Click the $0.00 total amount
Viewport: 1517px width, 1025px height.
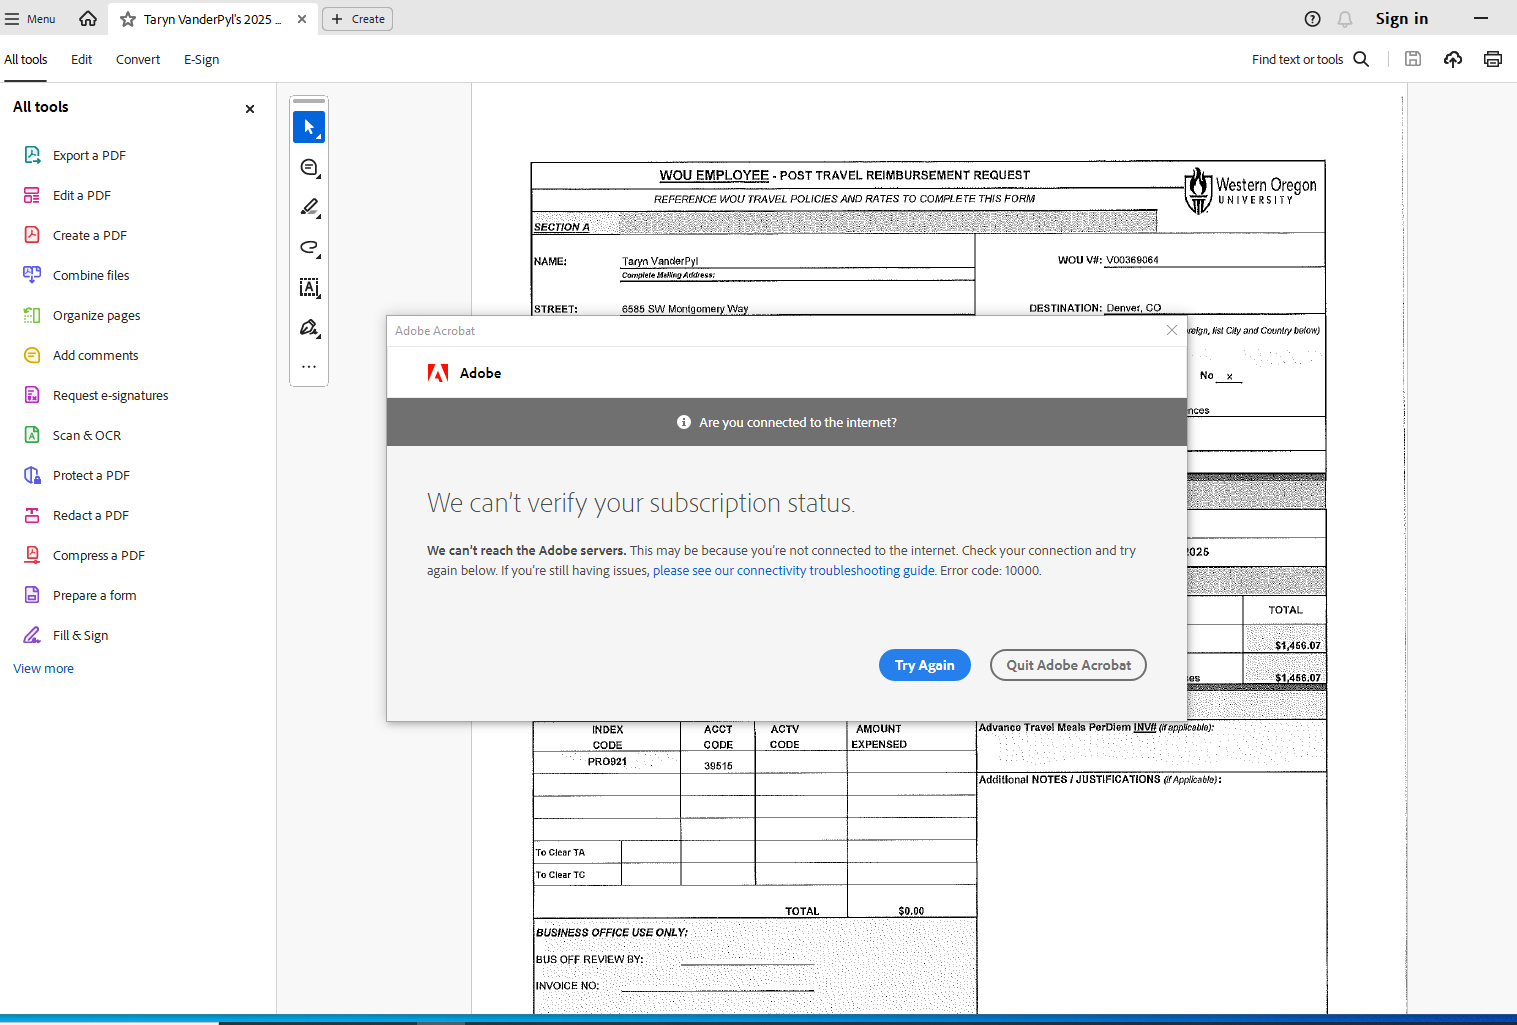911,911
